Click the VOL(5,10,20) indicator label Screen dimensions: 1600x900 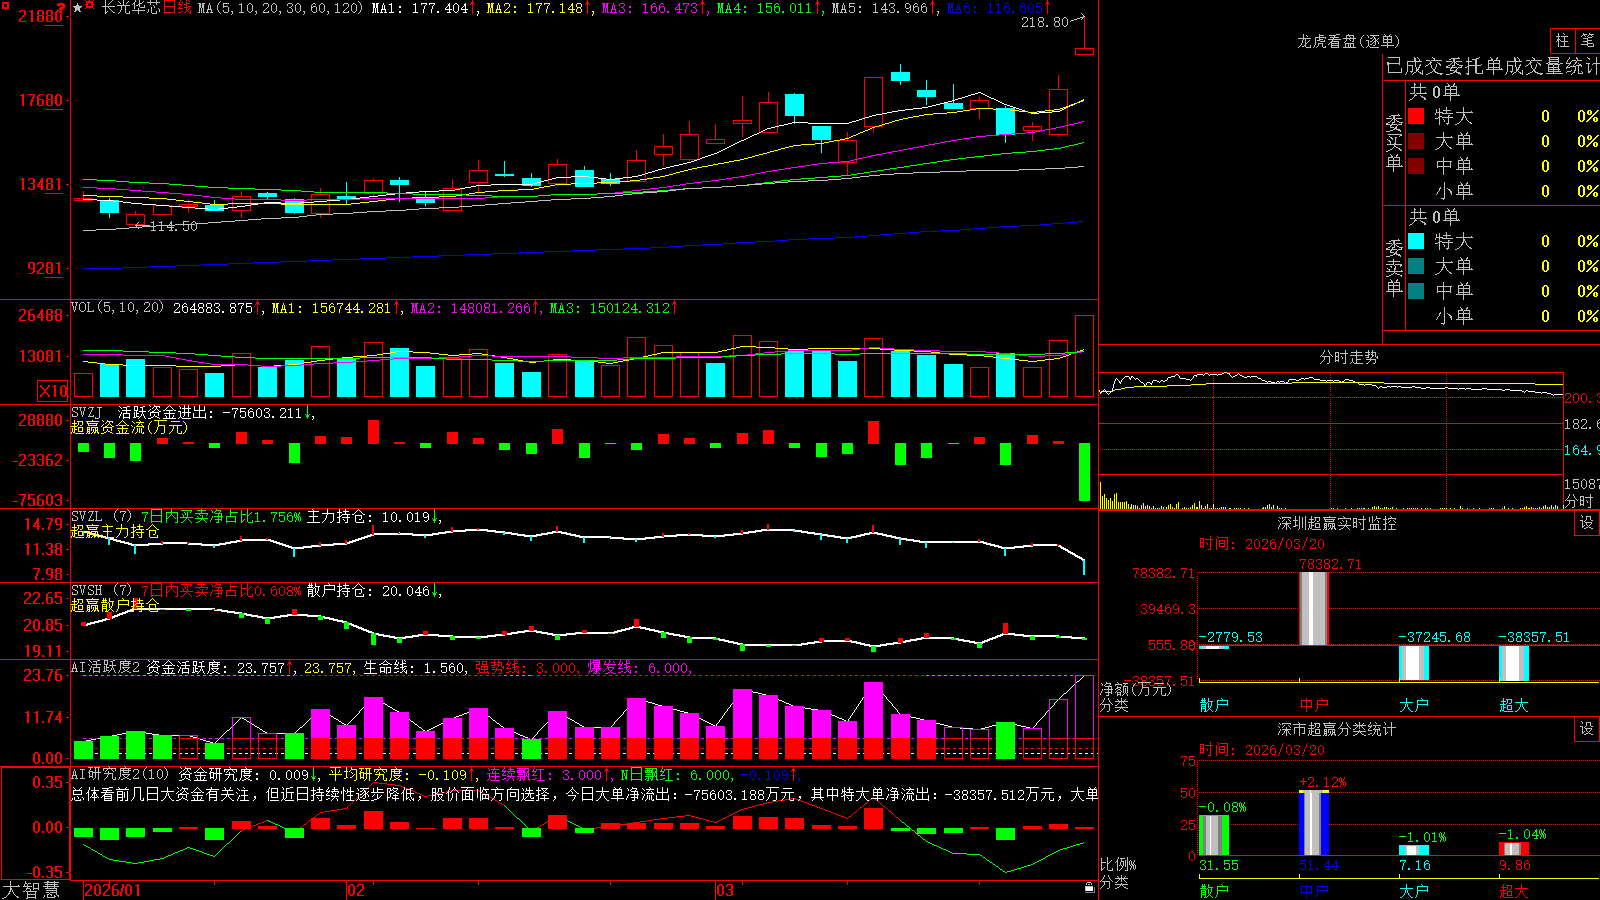(117, 308)
